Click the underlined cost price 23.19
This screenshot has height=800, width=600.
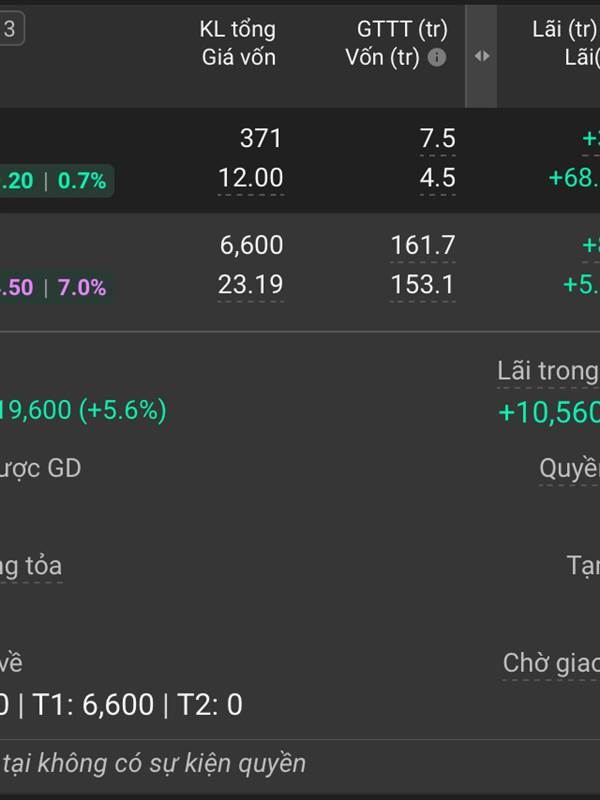(251, 286)
